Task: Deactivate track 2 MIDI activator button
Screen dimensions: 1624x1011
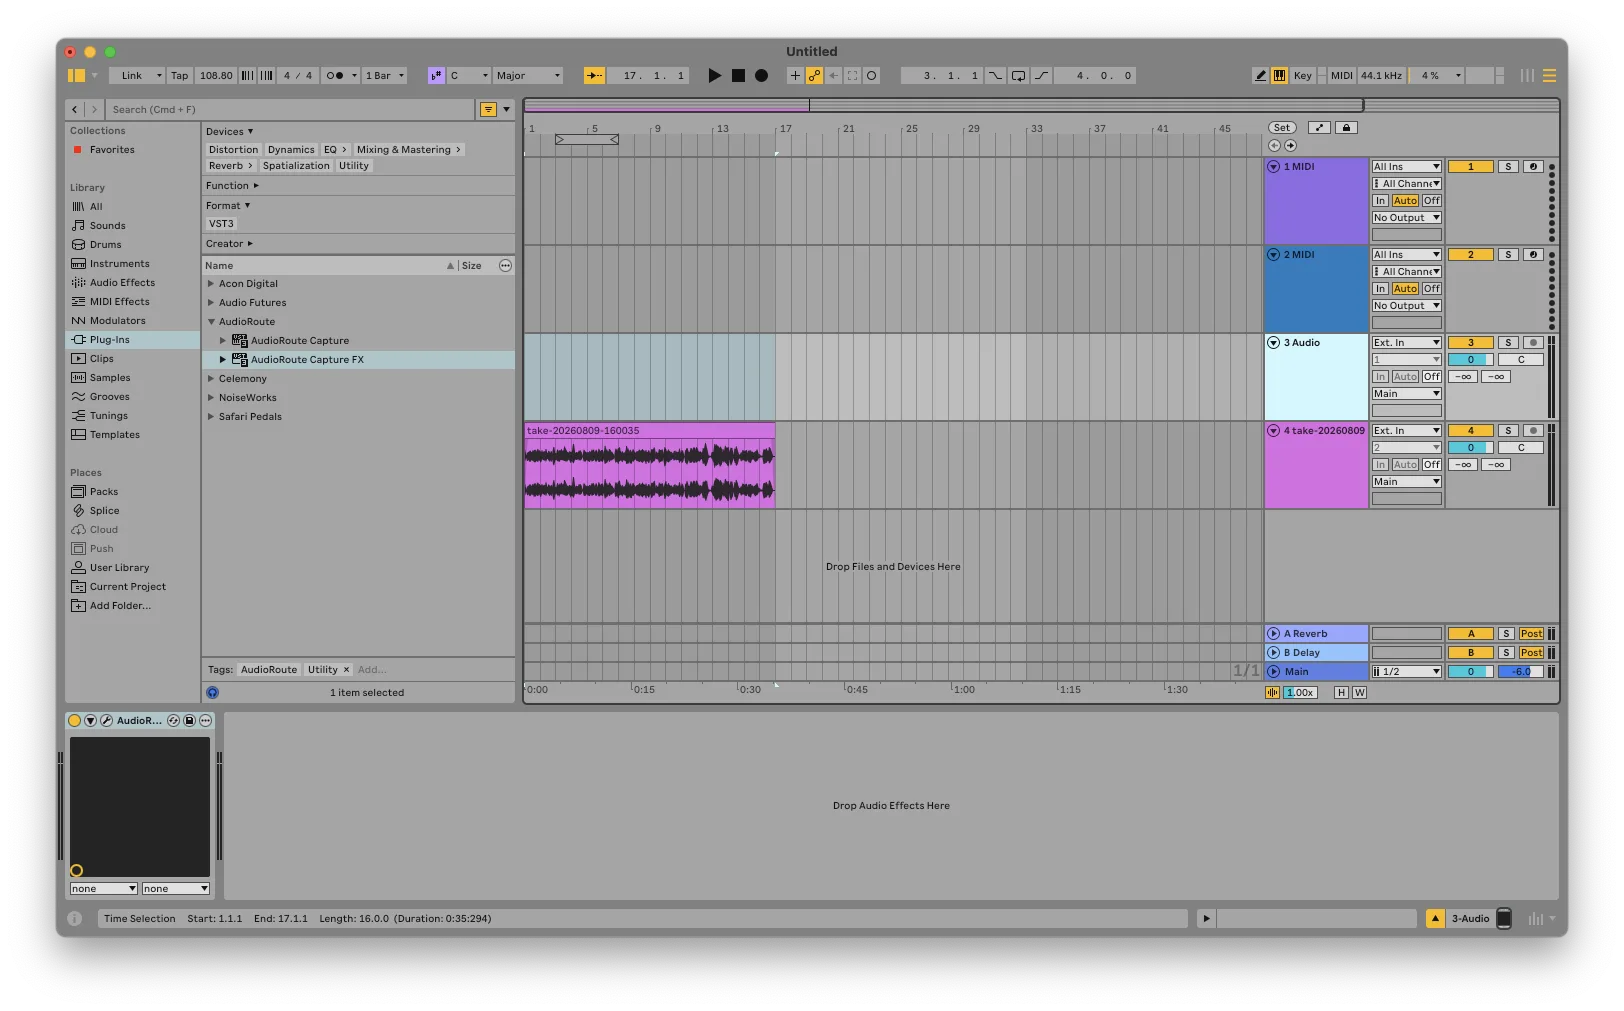Action: point(1470,255)
